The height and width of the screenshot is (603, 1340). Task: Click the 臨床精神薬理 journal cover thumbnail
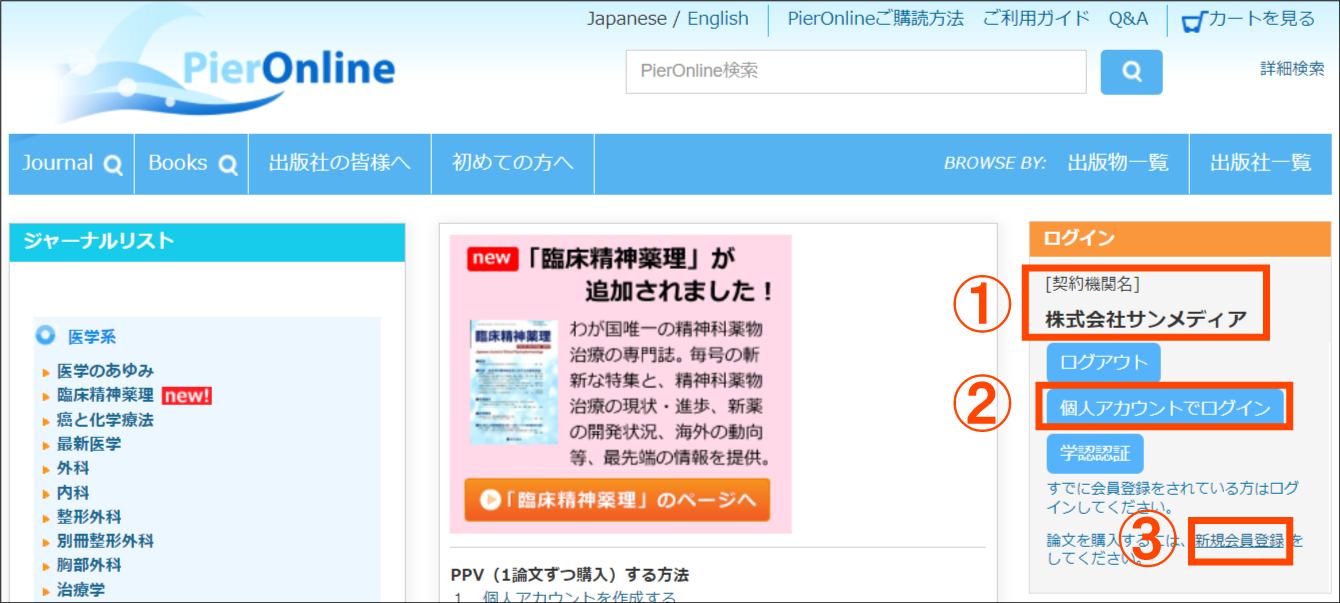514,383
